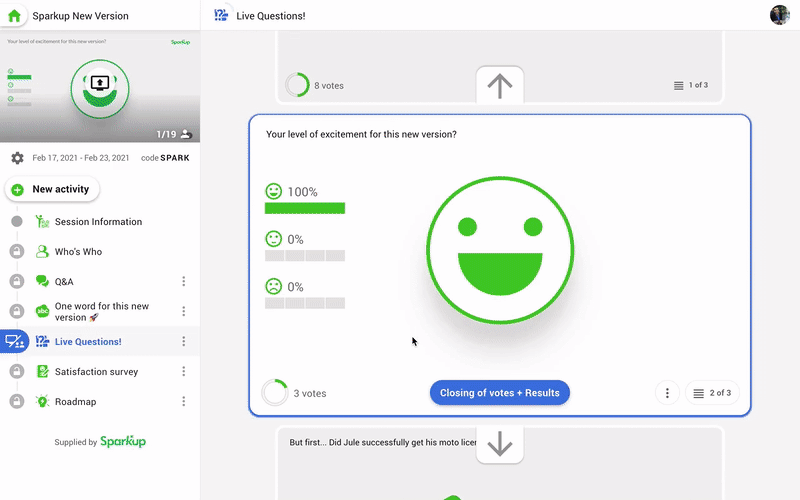Click the happy smiley 100% icon

(273, 191)
